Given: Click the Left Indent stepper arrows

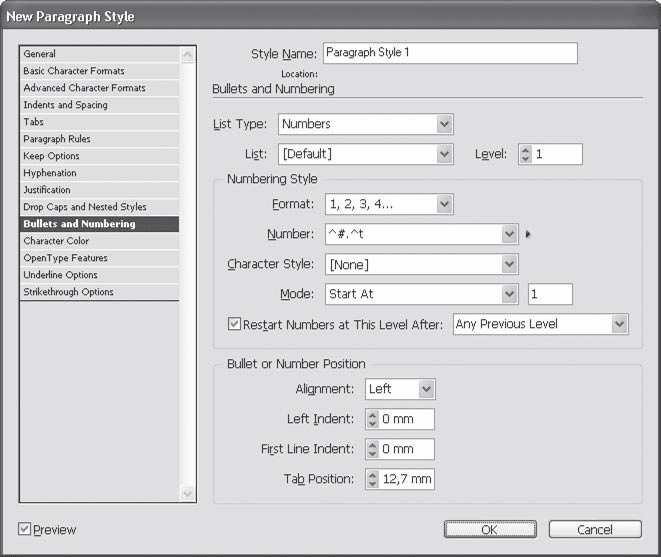Looking at the screenshot, I should tap(373, 419).
